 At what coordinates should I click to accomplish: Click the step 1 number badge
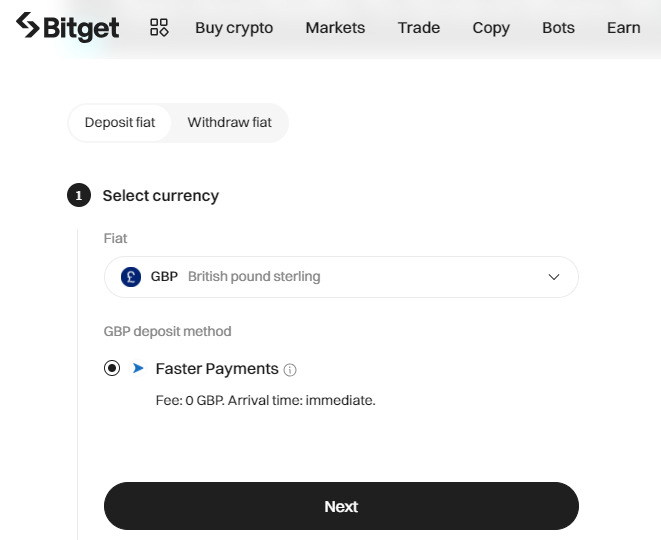pyautogui.click(x=79, y=195)
